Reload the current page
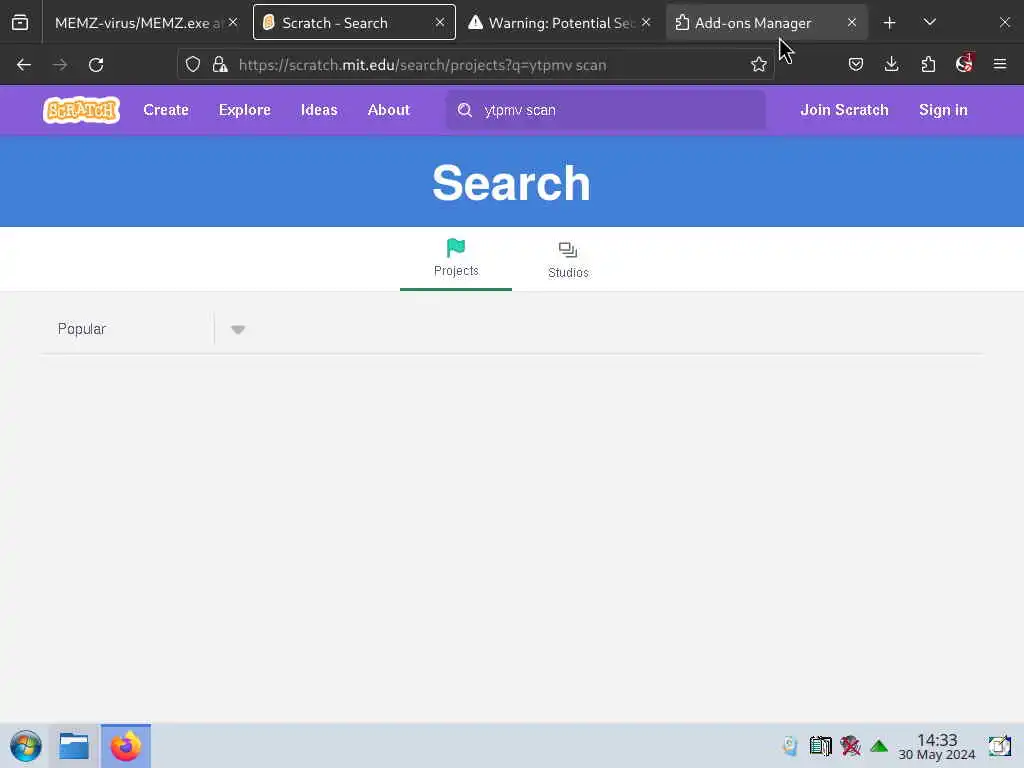The height and width of the screenshot is (768, 1024). tap(96, 65)
